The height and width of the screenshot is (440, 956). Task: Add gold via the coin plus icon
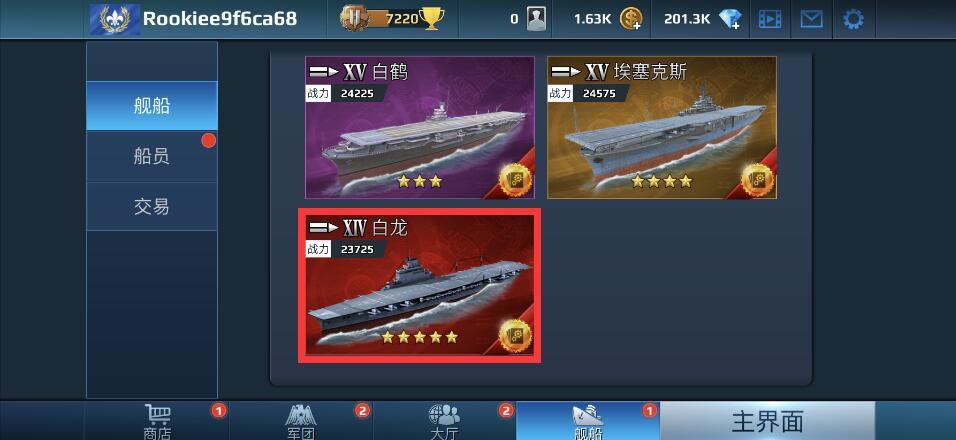631,20
